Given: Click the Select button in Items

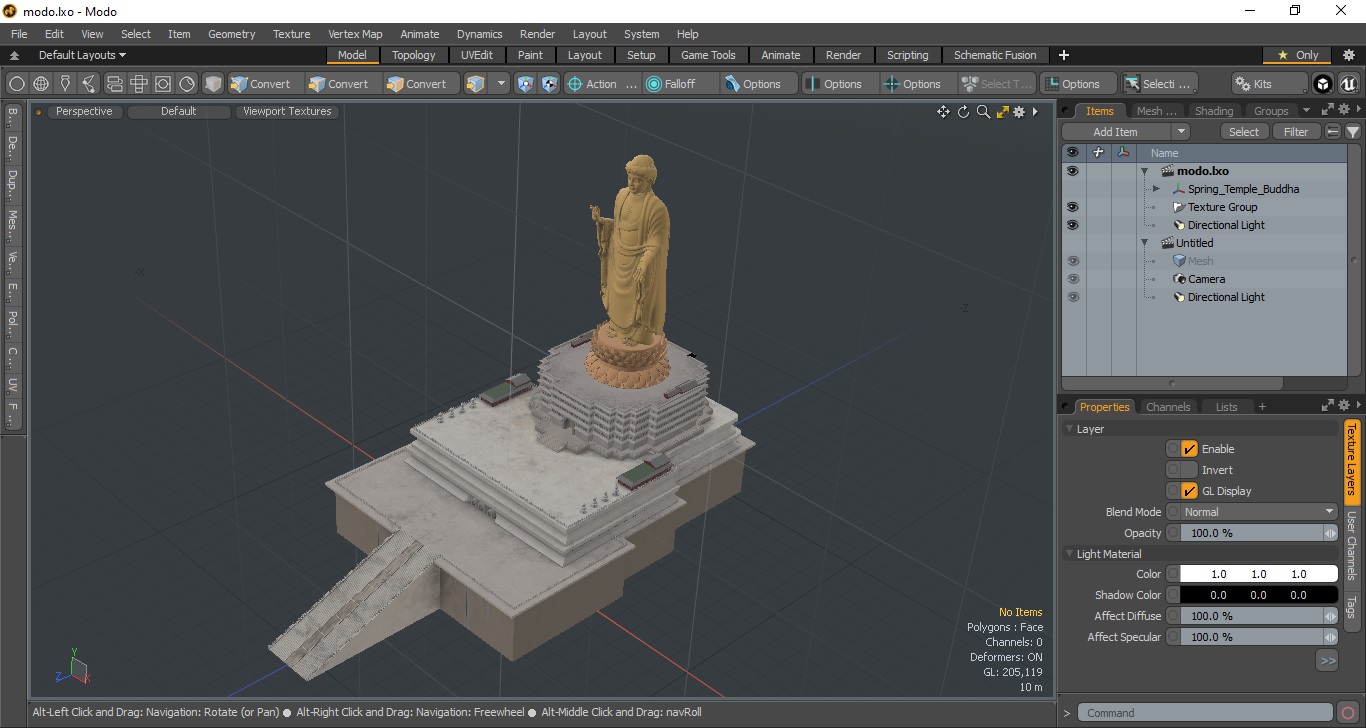Looking at the screenshot, I should tap(1244, 132).
